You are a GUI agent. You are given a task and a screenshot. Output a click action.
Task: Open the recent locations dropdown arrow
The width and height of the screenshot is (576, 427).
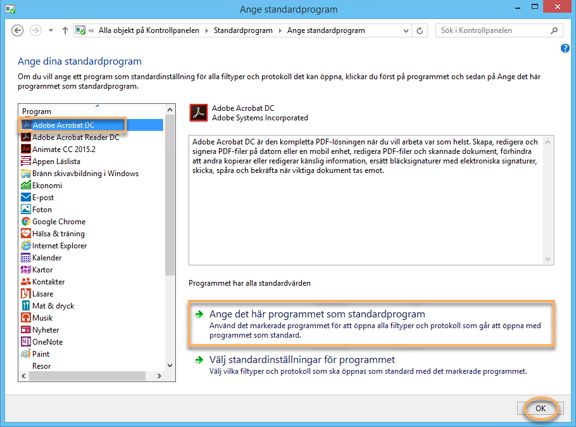click(x=51, y=30)
